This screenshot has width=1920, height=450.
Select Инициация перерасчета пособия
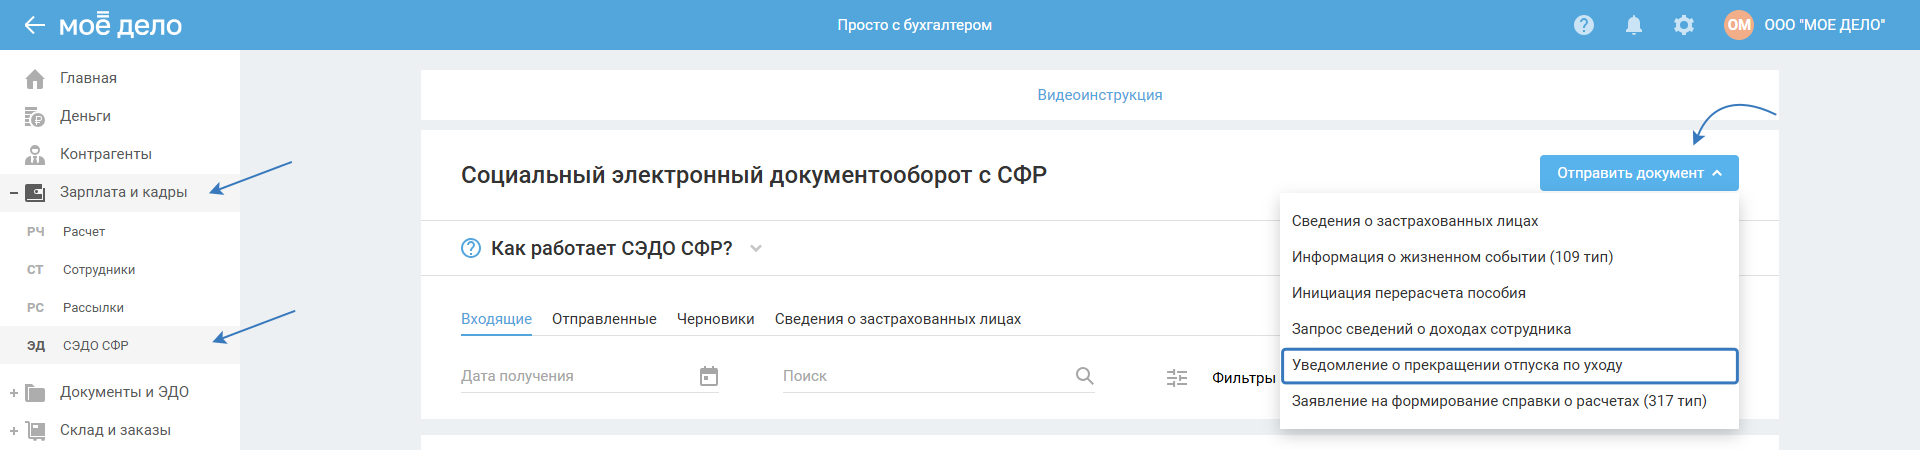pyautogui.click(x=1509, y=293)
